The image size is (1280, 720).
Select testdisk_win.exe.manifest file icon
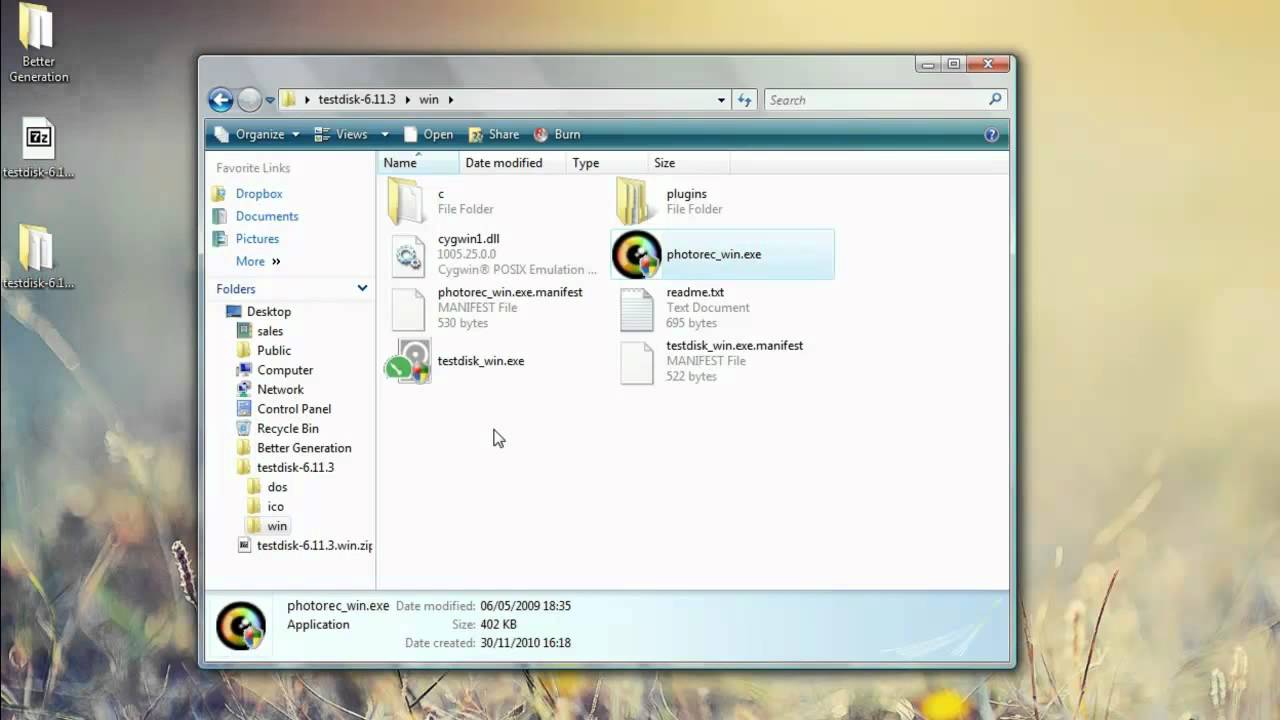click(x=636, y=363)
